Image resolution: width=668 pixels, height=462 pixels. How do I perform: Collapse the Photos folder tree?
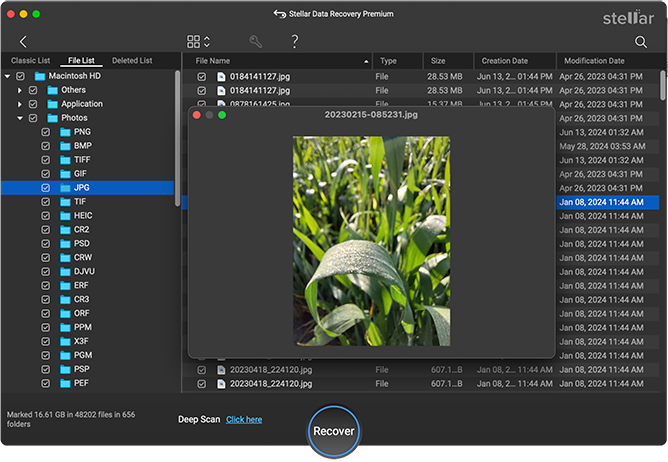pyautogui.click(x=19, y=118)
